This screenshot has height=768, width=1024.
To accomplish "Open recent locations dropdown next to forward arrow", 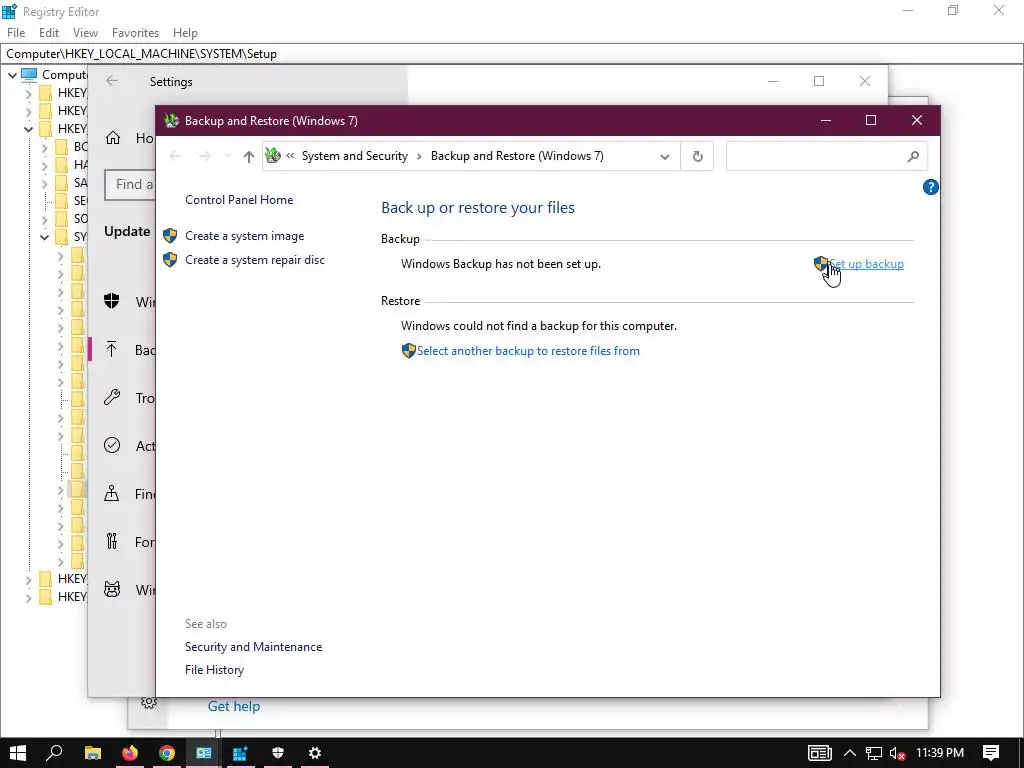I will tap(227, 156).
